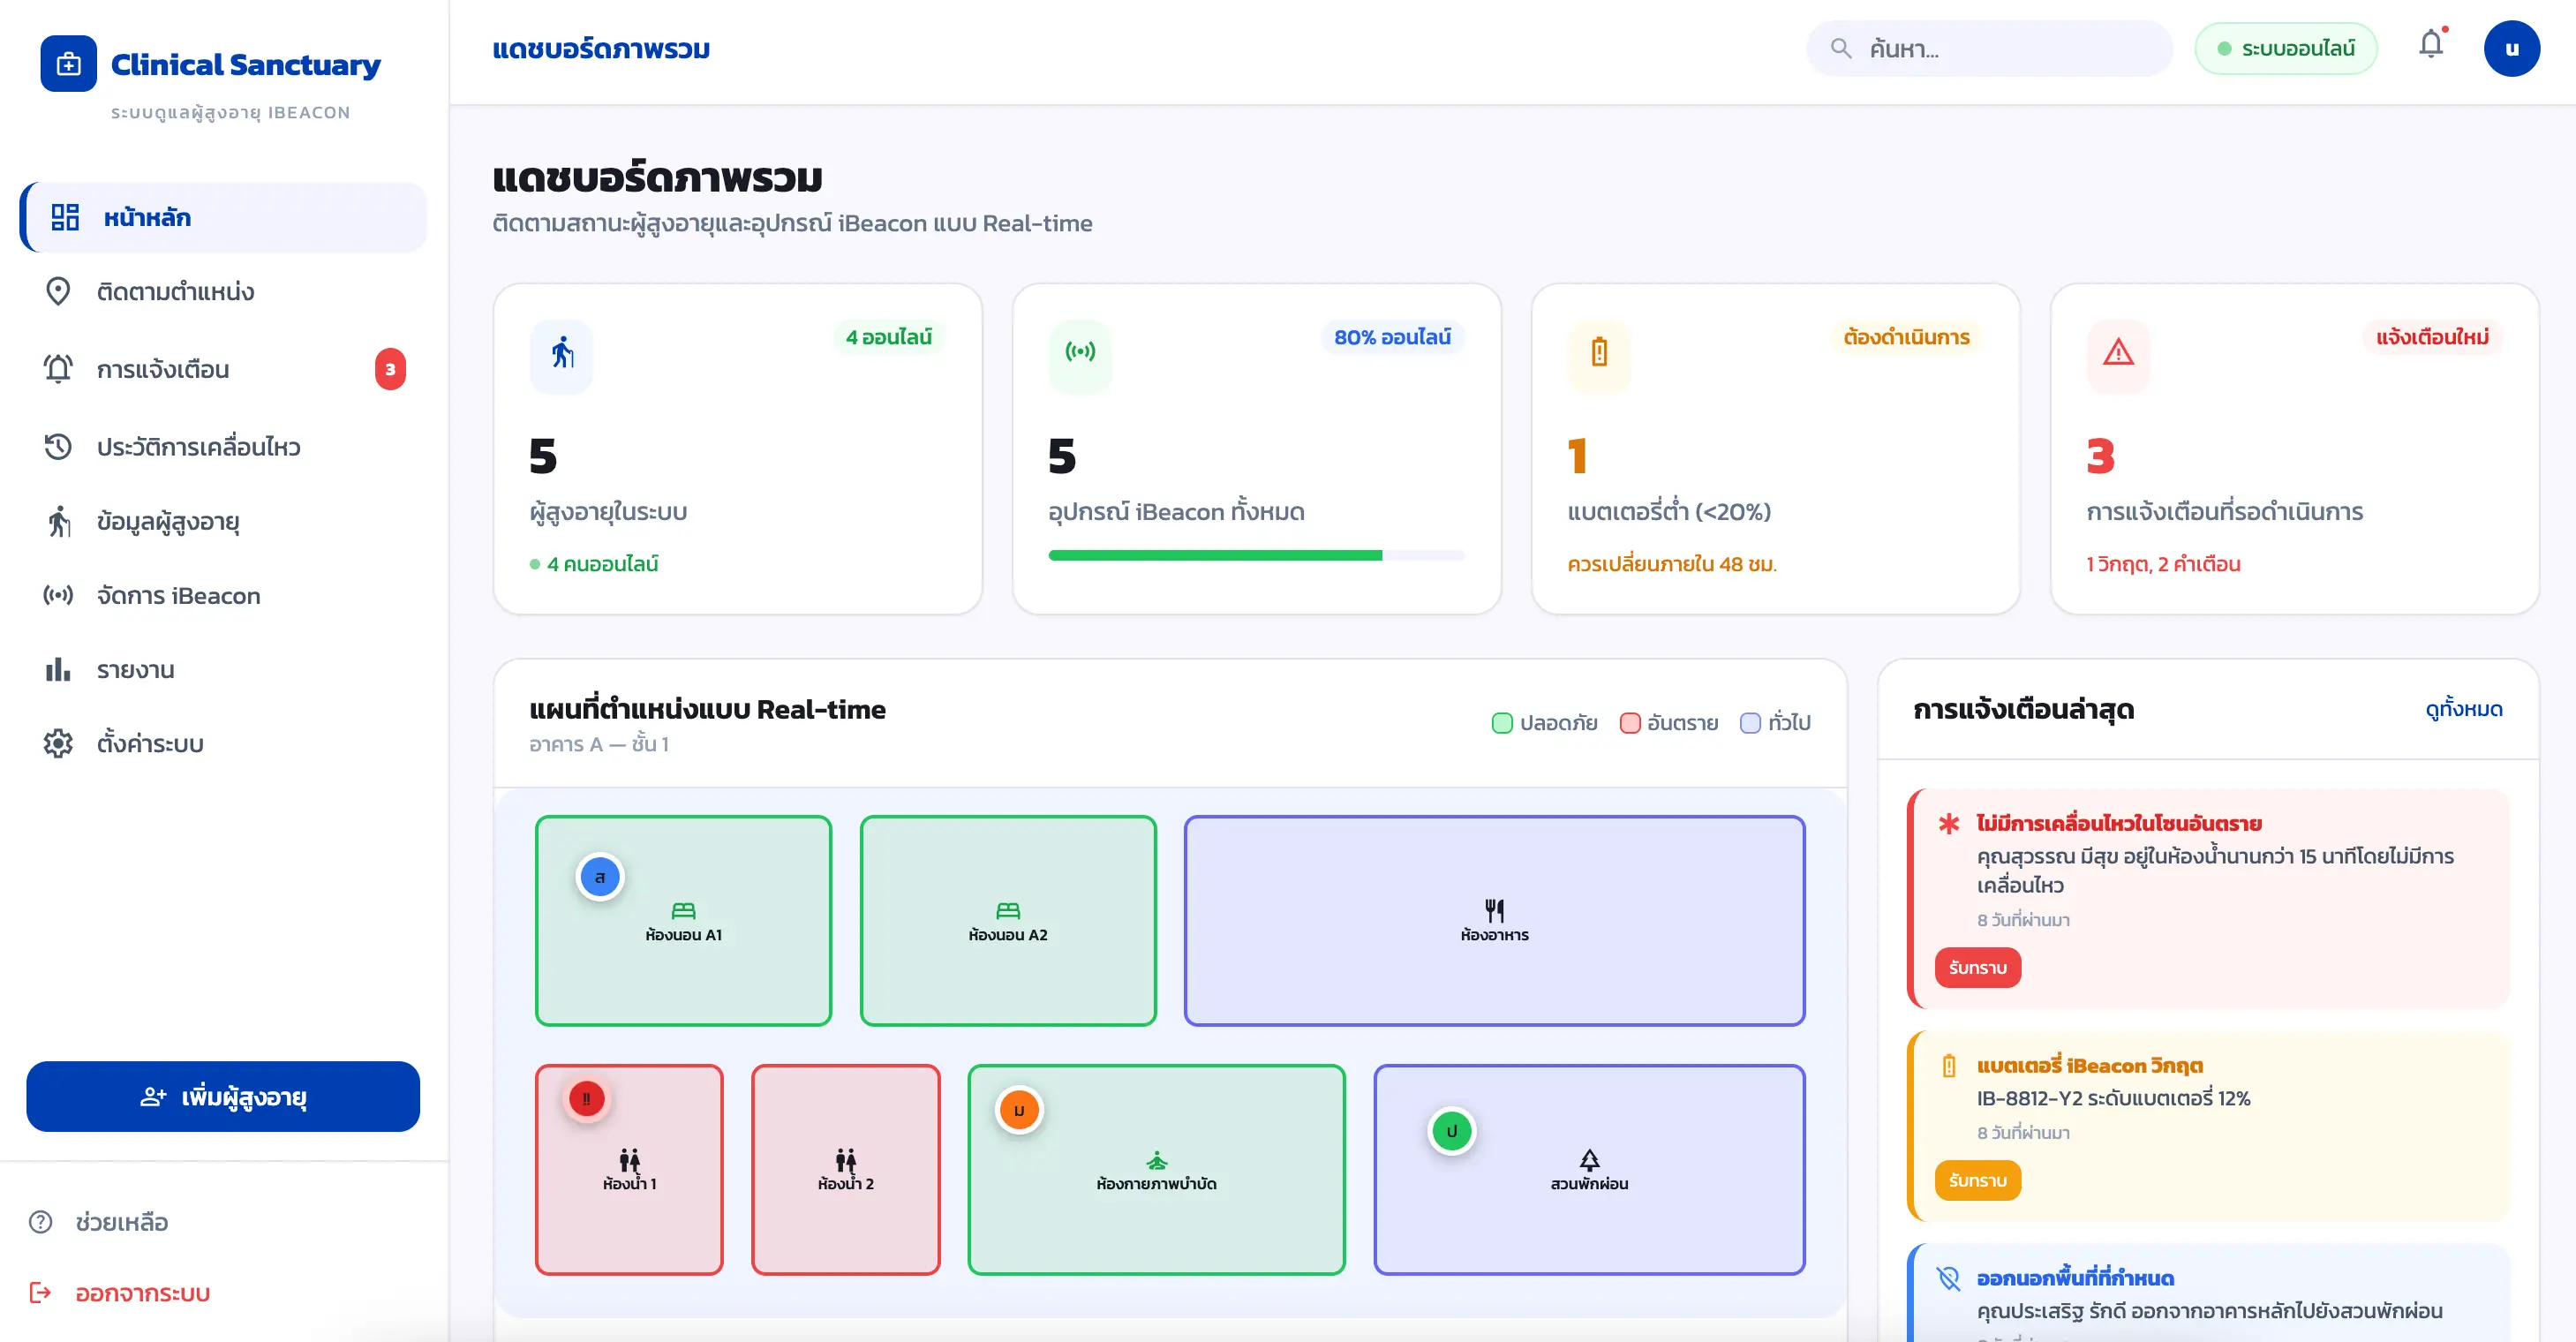Click the battery icon on แบตเตอรี่ iBeacon วิกฤต alert
Image resolution: width=2576 pixels, height=1342 pixels.
tap(1948, 1065)
